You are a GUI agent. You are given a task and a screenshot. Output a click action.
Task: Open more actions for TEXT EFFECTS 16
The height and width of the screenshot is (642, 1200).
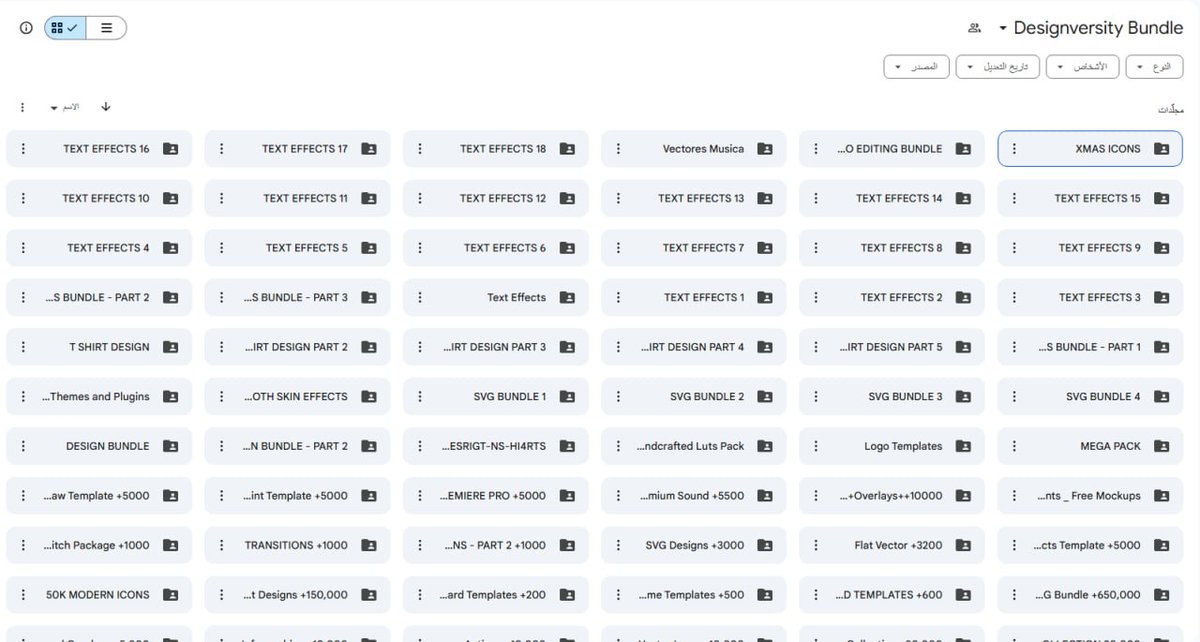23,149
